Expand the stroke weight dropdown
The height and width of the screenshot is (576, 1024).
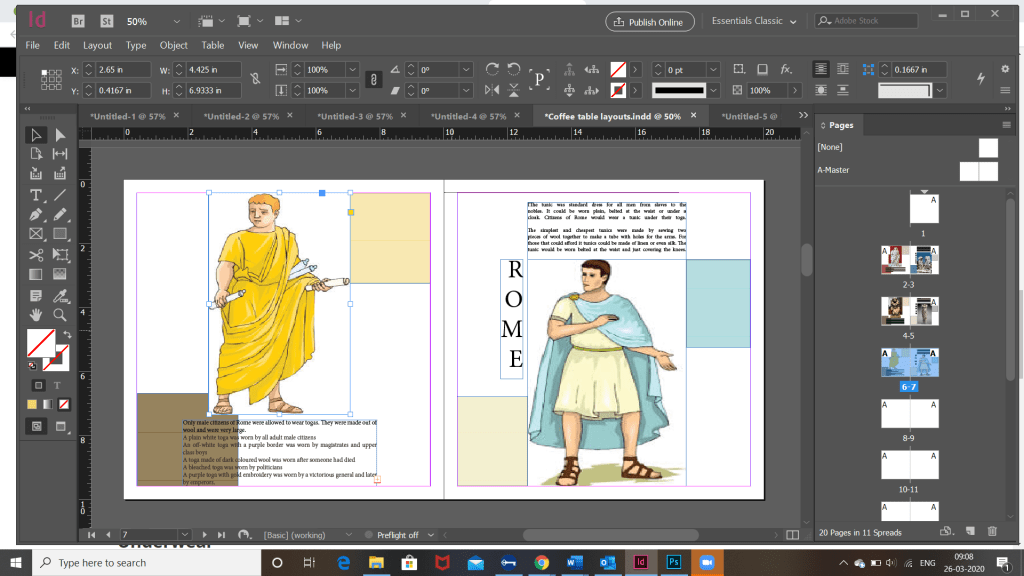click(x=713, y=70)
